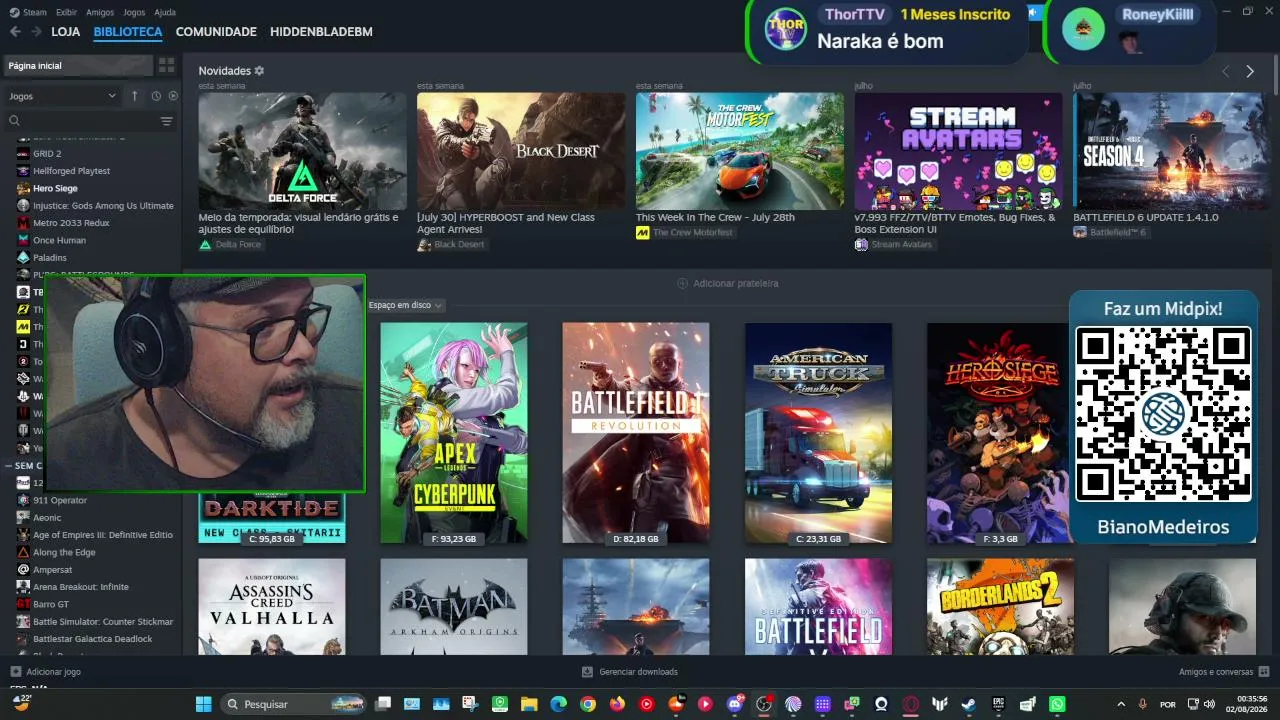
Task: Click the Windows taskbar Pesquisar search box
Action: pos(292,704)
